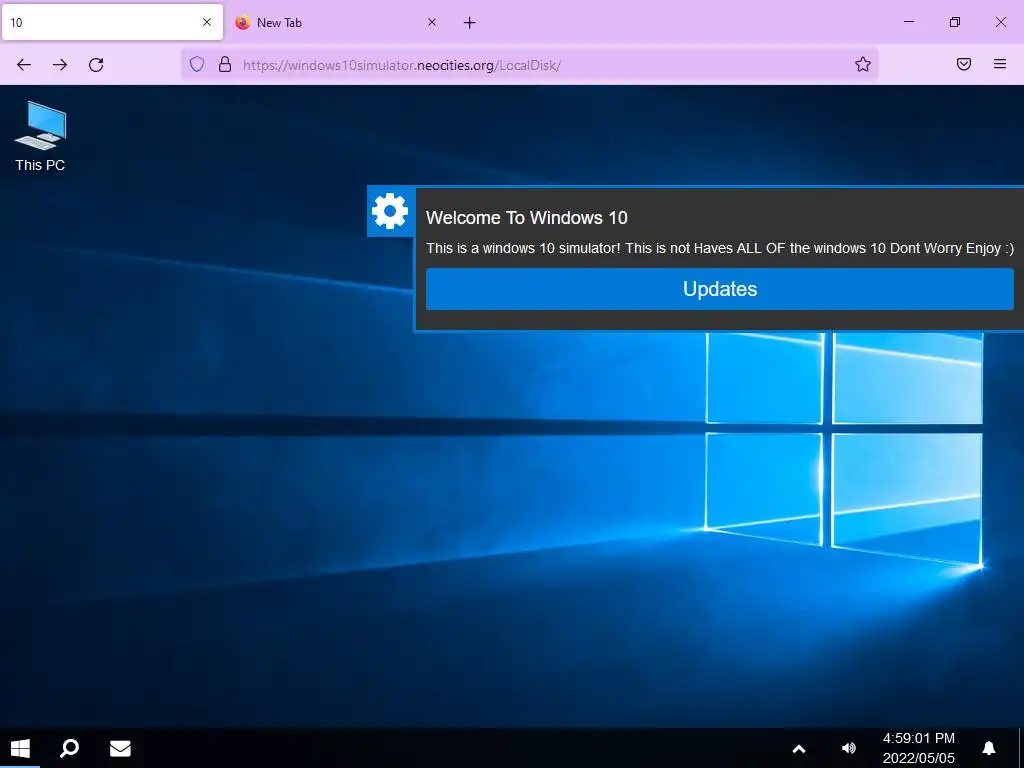Open the This PC desktop icon
This screenshot has width=1024, height=768.
(x=40, y=136)
